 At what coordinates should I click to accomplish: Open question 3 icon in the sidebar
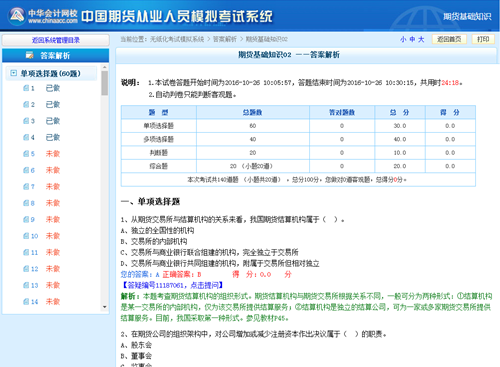[26, 121]
